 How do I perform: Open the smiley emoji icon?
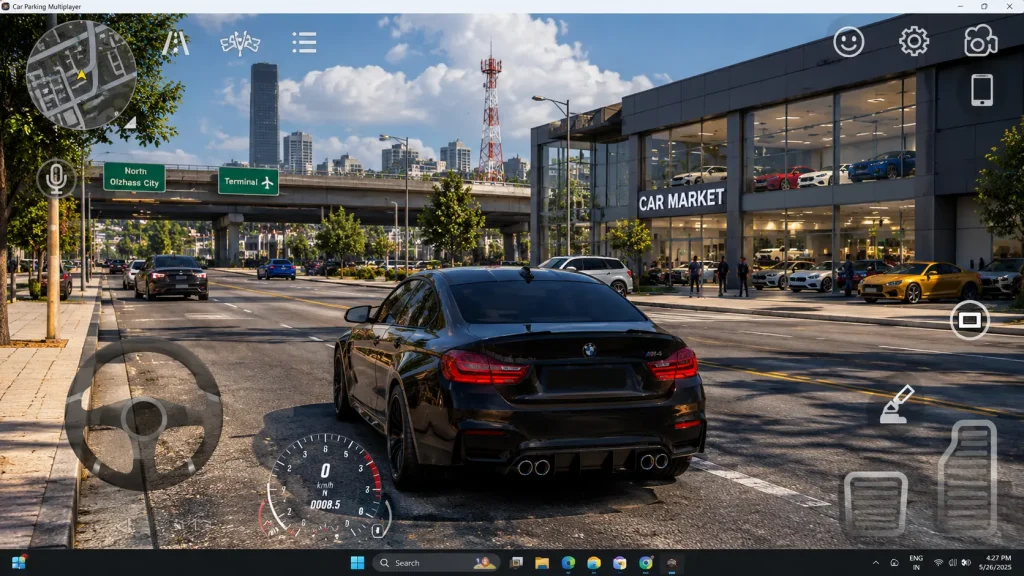848,42
